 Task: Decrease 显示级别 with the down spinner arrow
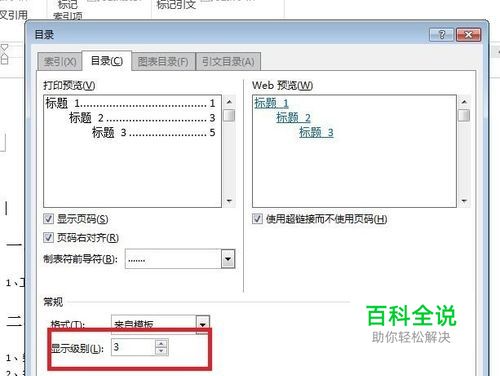[x=161, y=351]
